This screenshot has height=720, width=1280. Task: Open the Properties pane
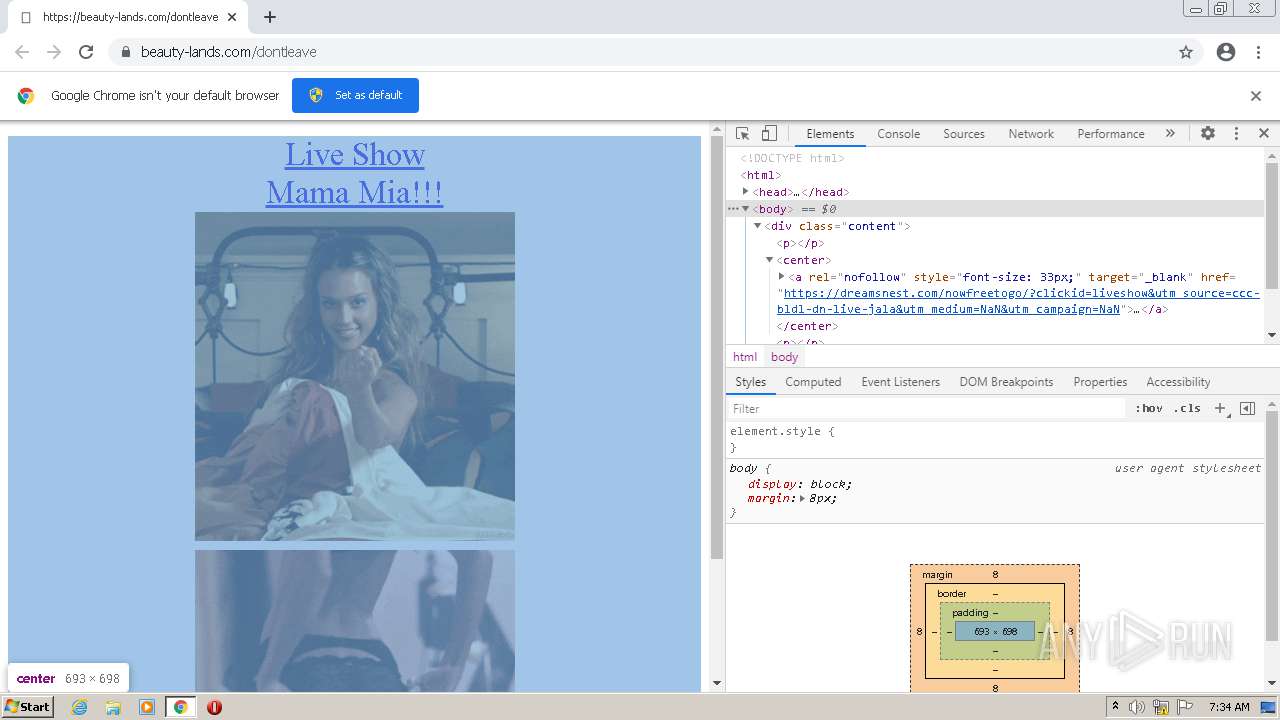tap(1100, 382)
